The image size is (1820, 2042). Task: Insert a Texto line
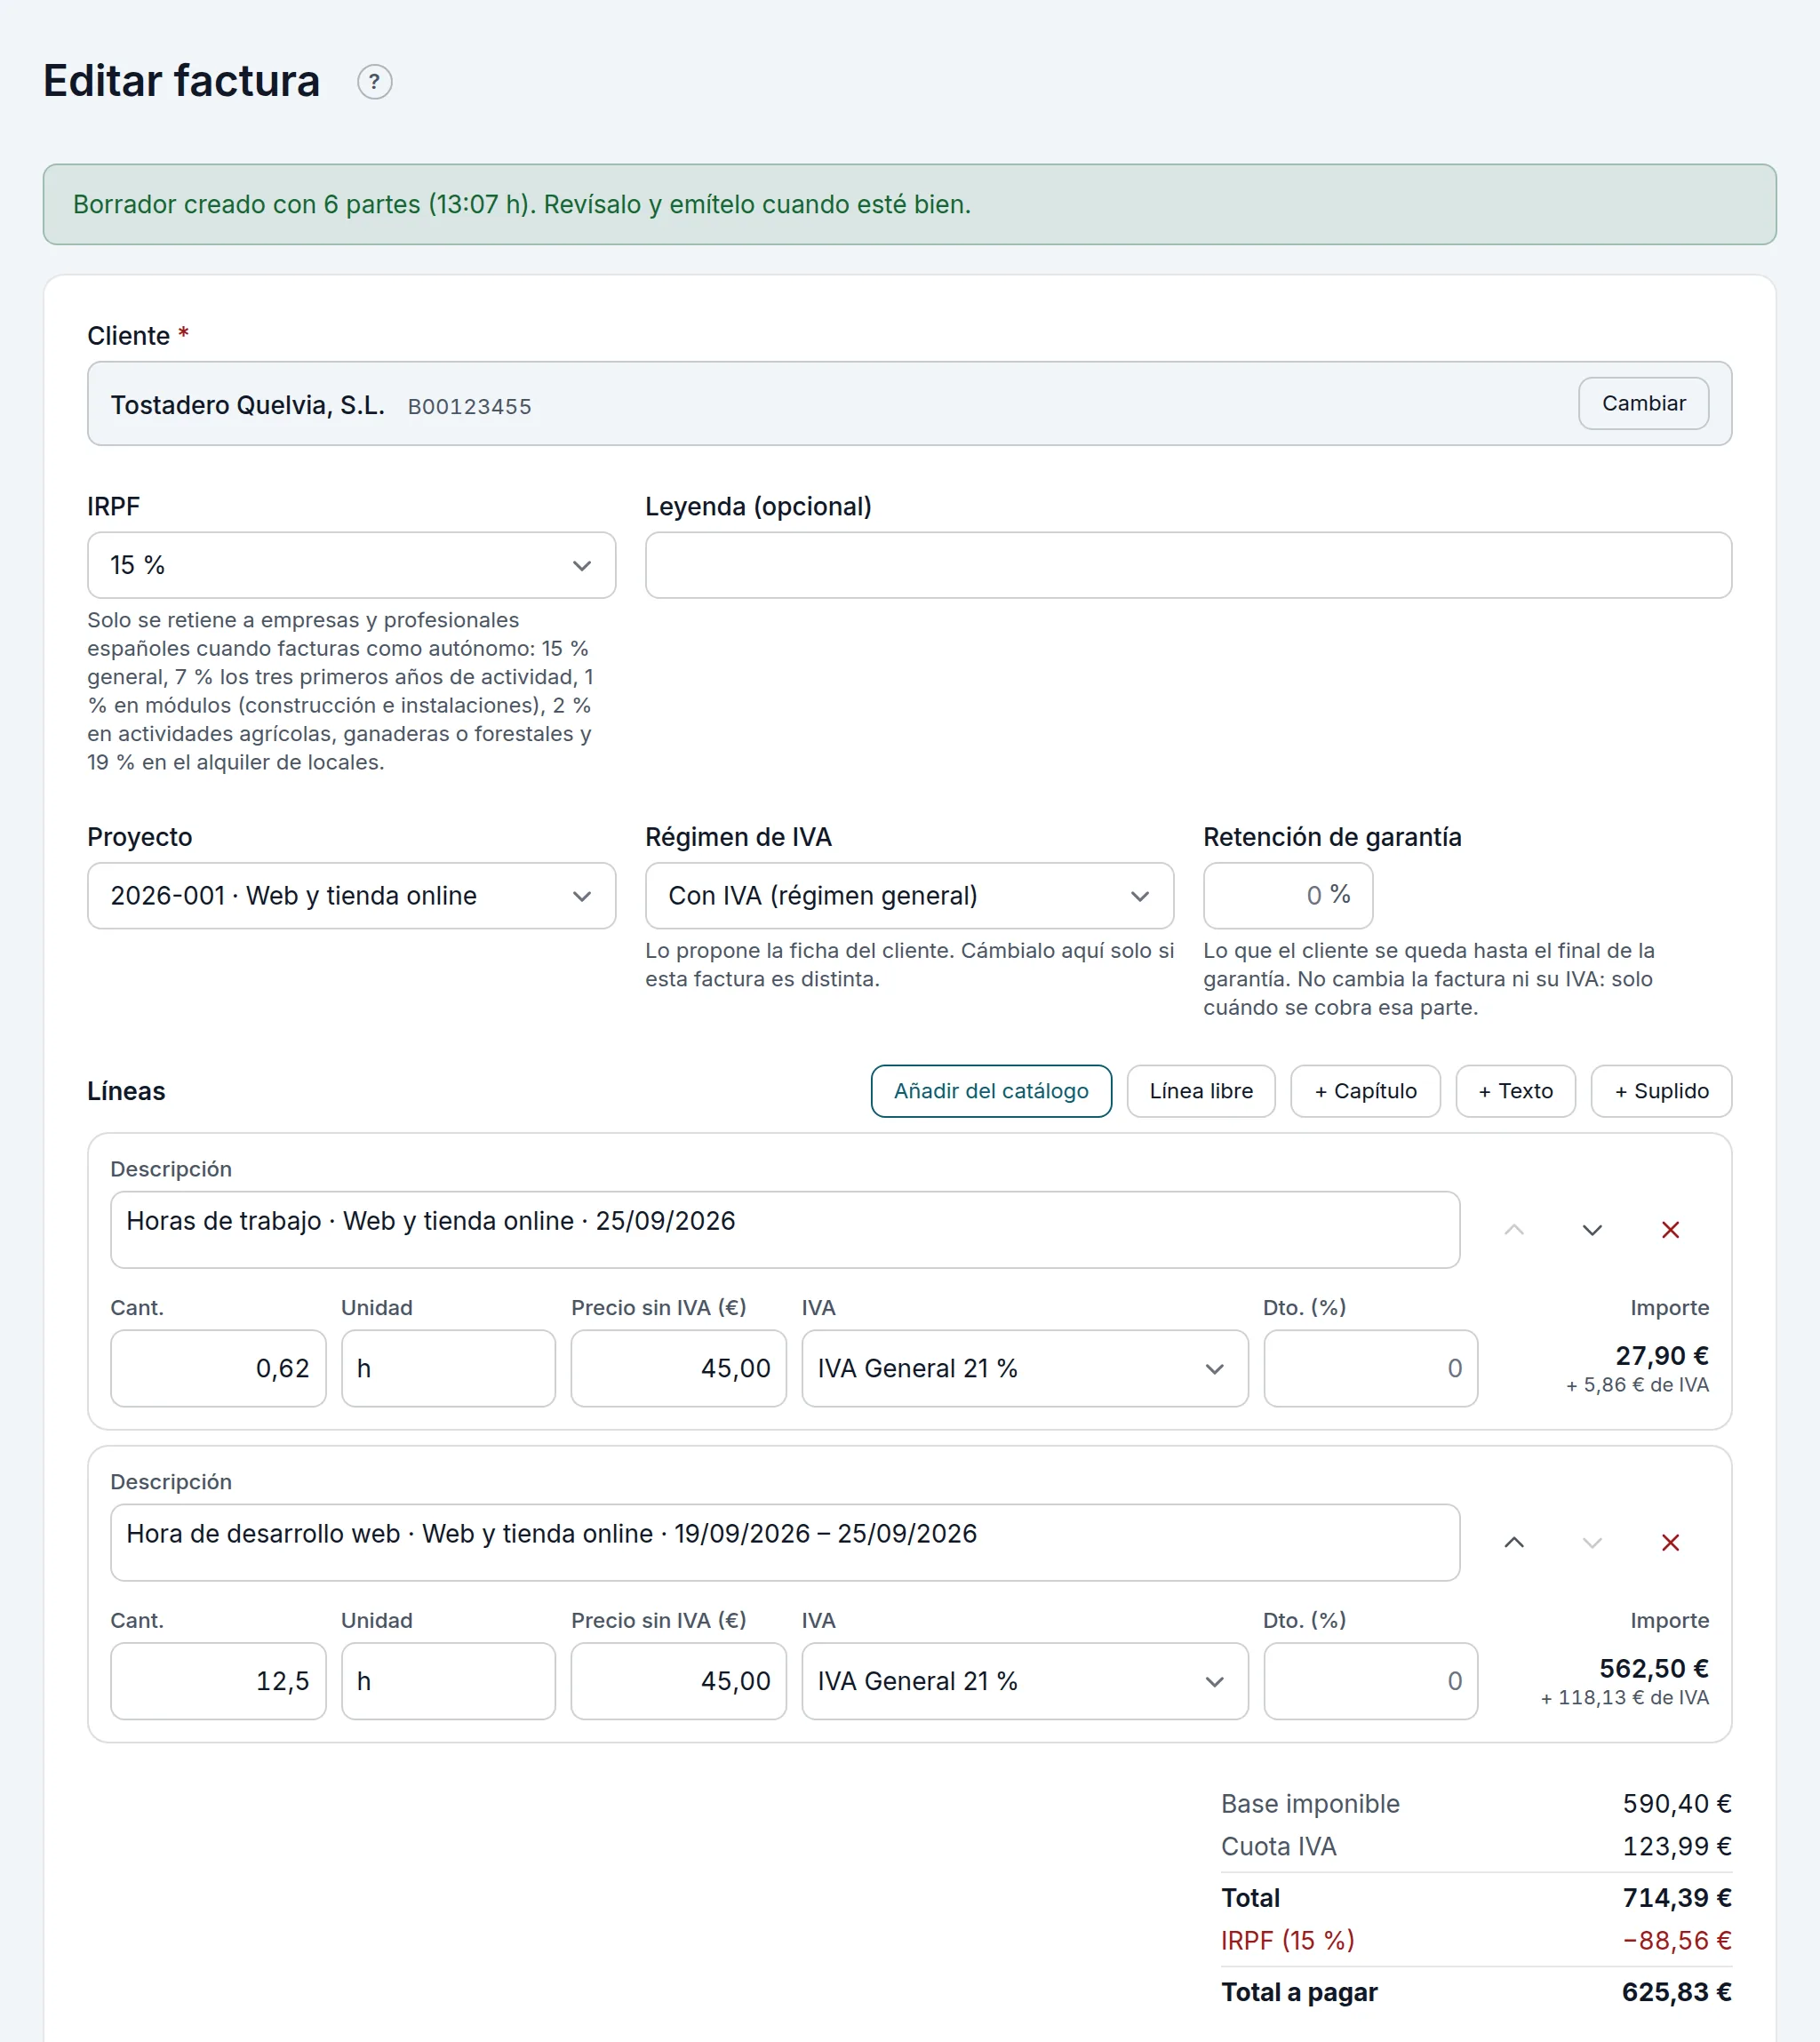[x=1515, y=1091]
